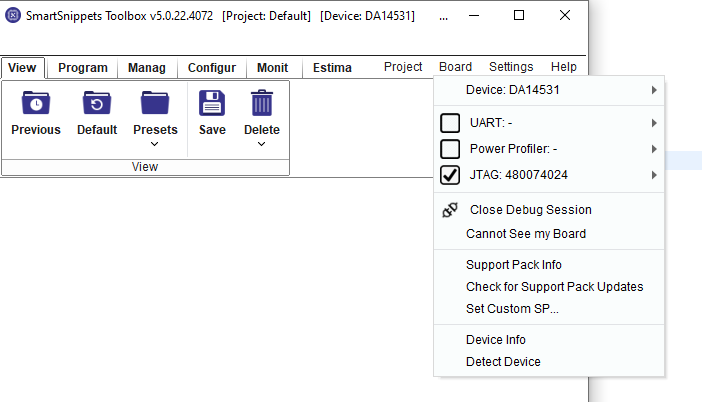
Task: Click the Previous layout clock-folder icon
Action: click(36, 103)
